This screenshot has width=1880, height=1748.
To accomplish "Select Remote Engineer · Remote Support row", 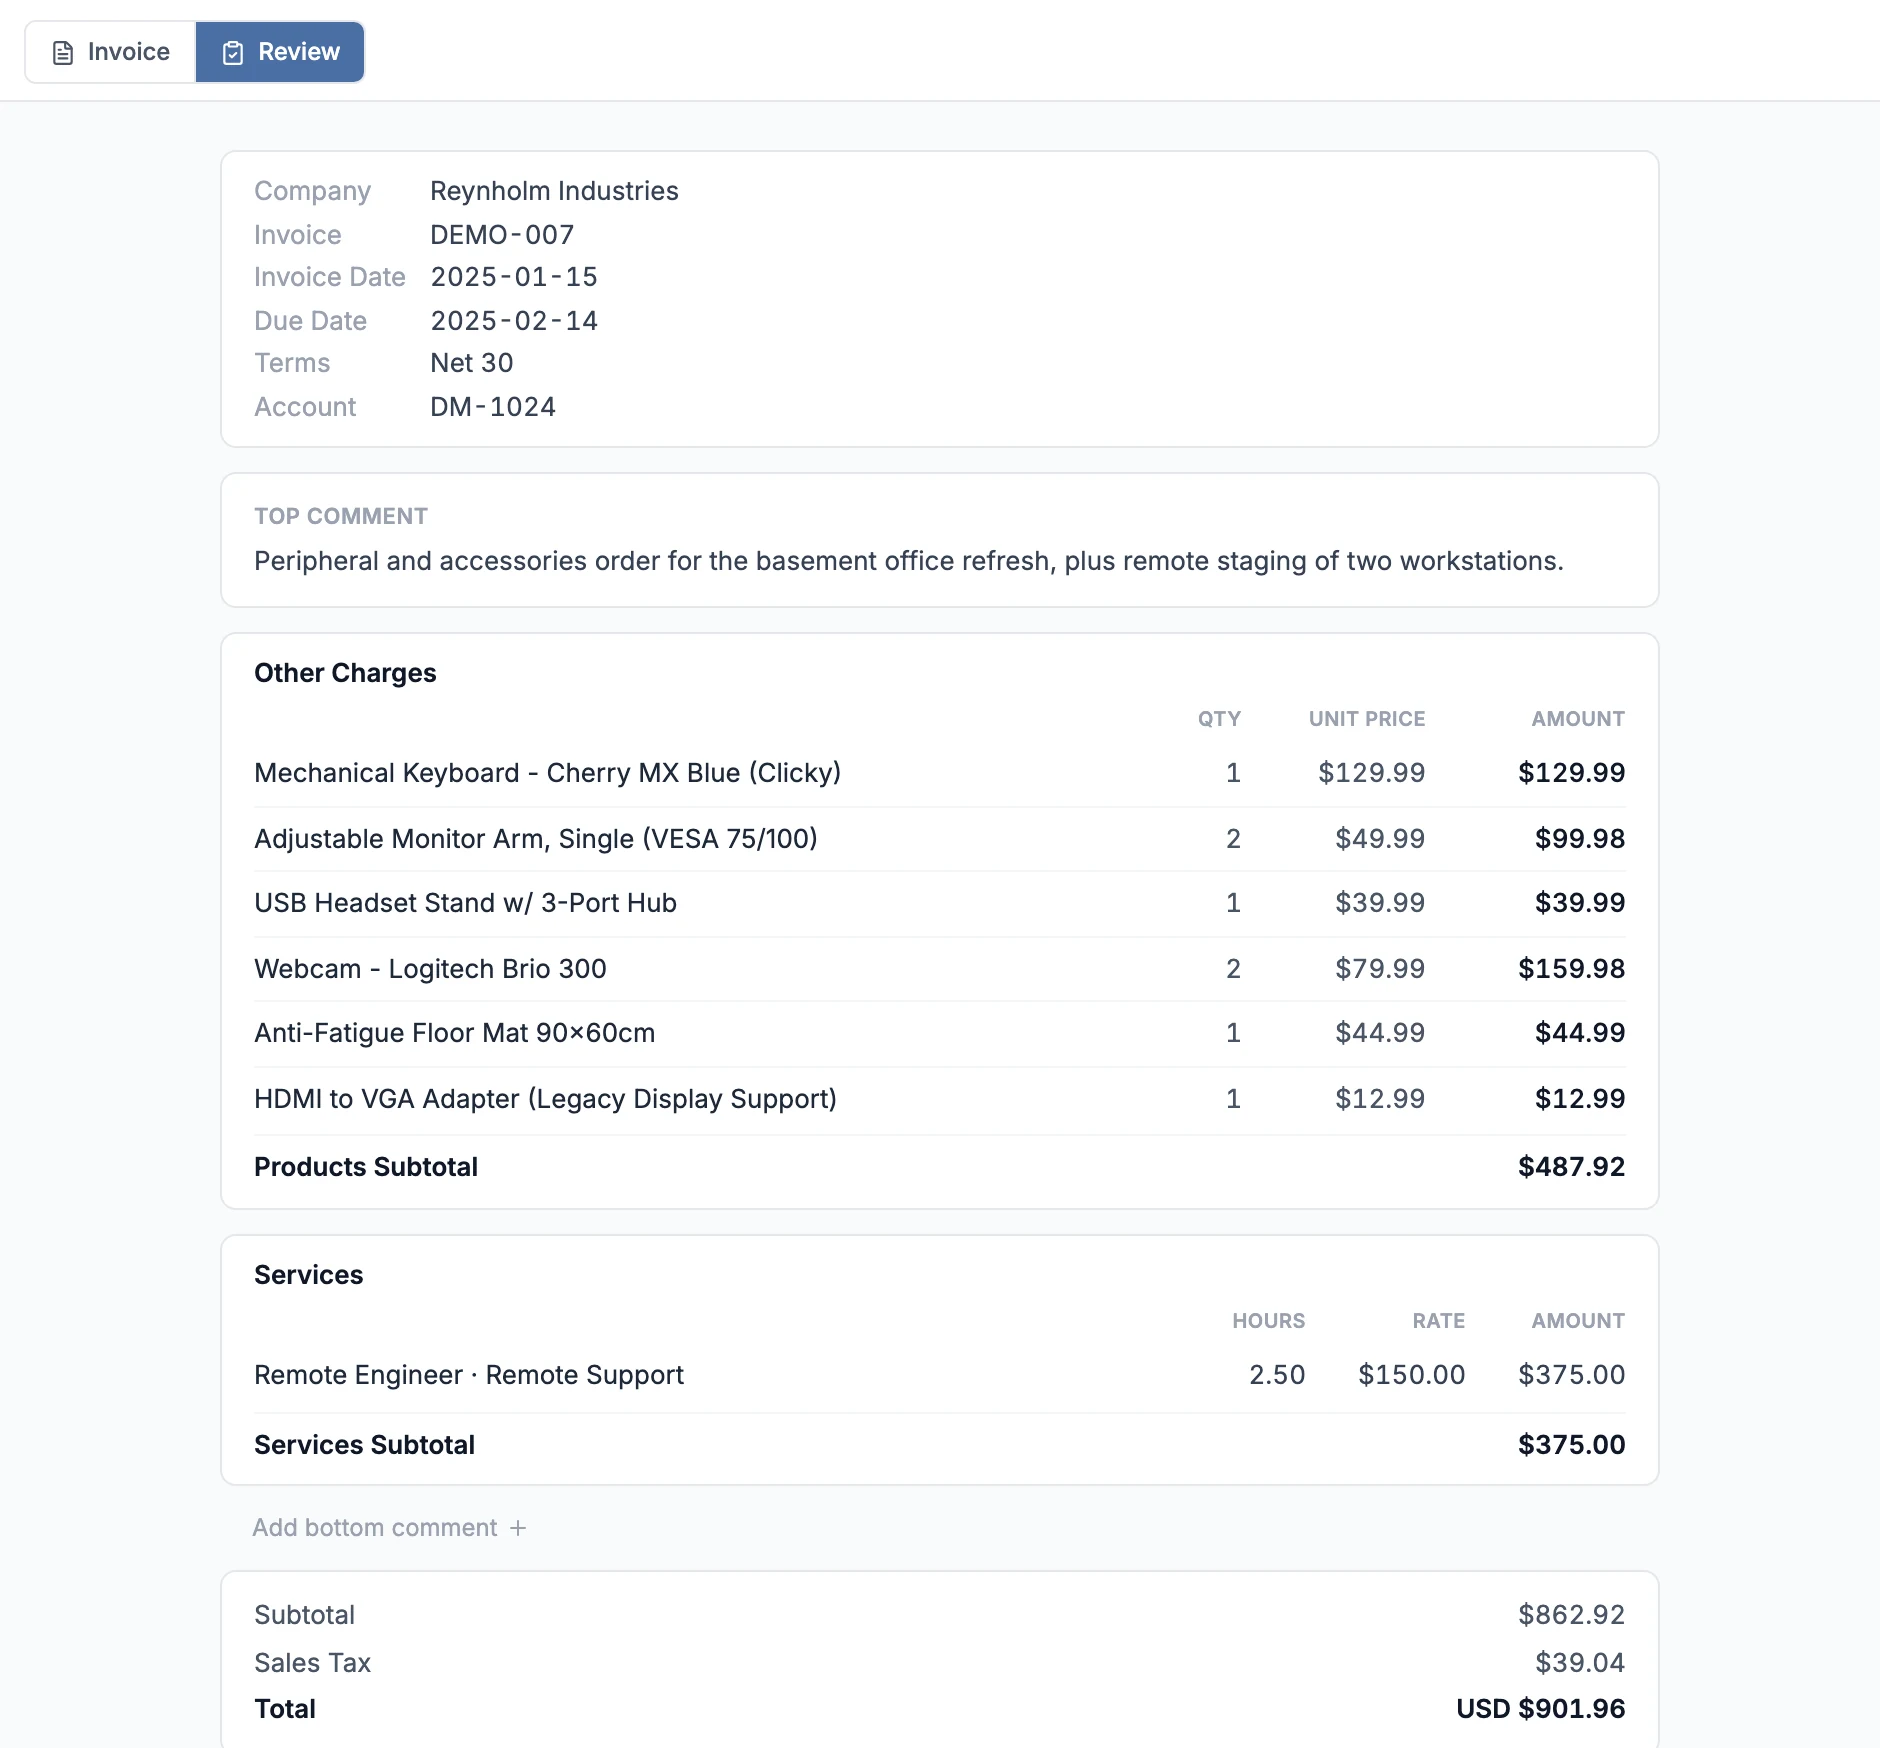I will [x=940, y=1375].
